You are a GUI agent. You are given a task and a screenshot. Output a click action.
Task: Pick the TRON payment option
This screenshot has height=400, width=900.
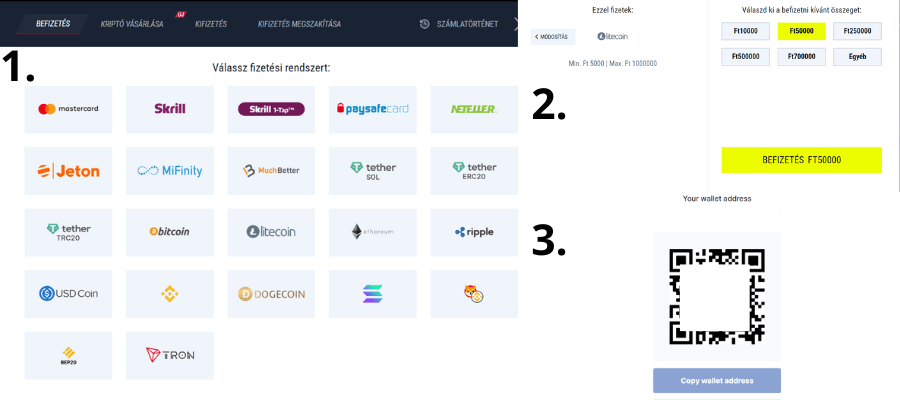tap(170, 355)
